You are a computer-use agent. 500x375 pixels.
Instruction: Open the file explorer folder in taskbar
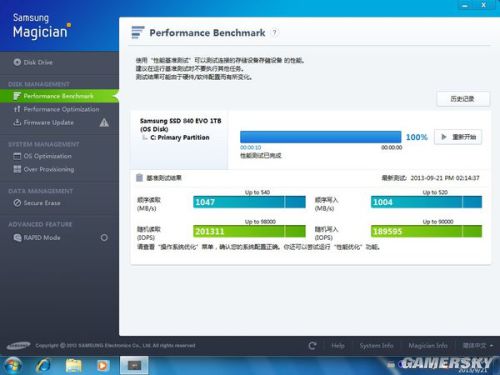(73, 365)
